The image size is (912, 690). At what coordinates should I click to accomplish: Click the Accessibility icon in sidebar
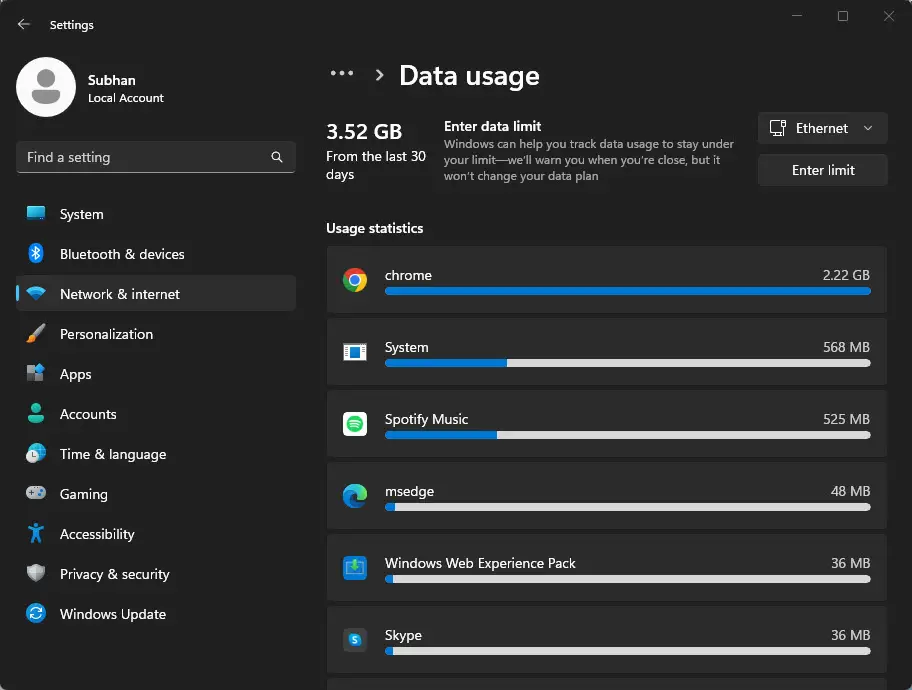[37, 534]
